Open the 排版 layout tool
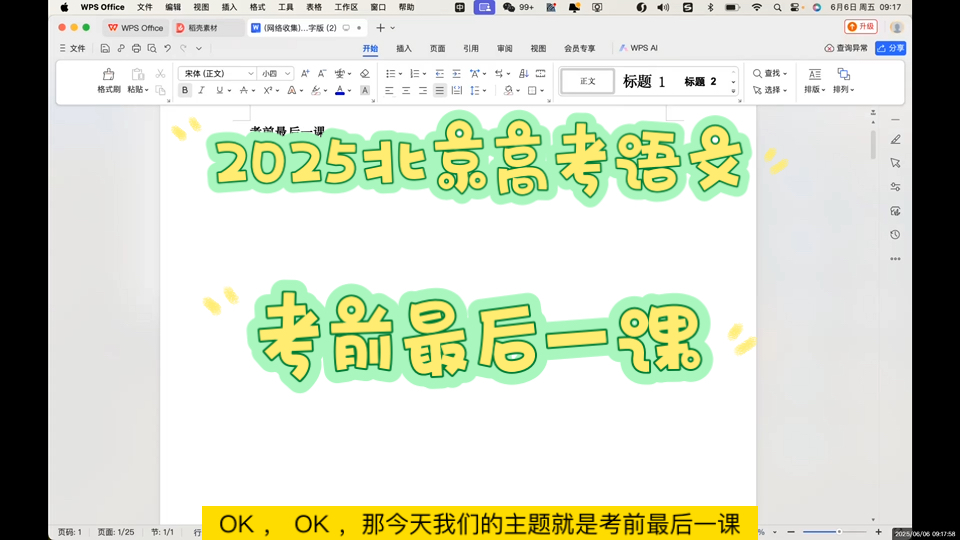The image size is (960, 540). pos(814,81)
